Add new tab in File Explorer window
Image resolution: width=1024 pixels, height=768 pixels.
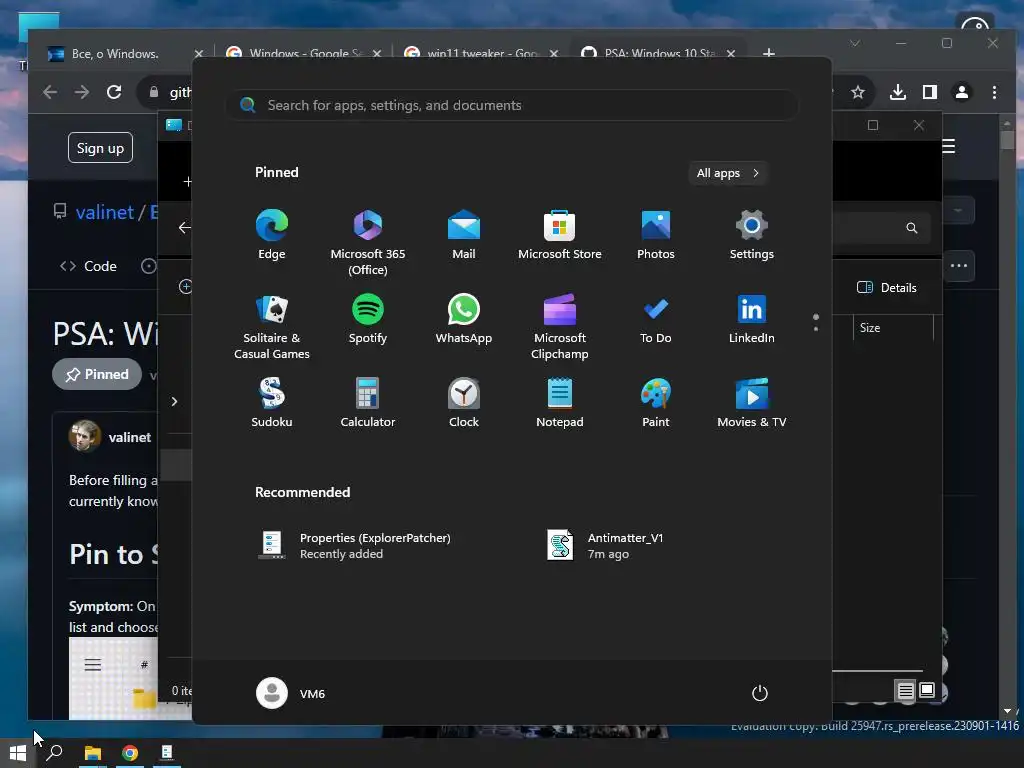187,182
